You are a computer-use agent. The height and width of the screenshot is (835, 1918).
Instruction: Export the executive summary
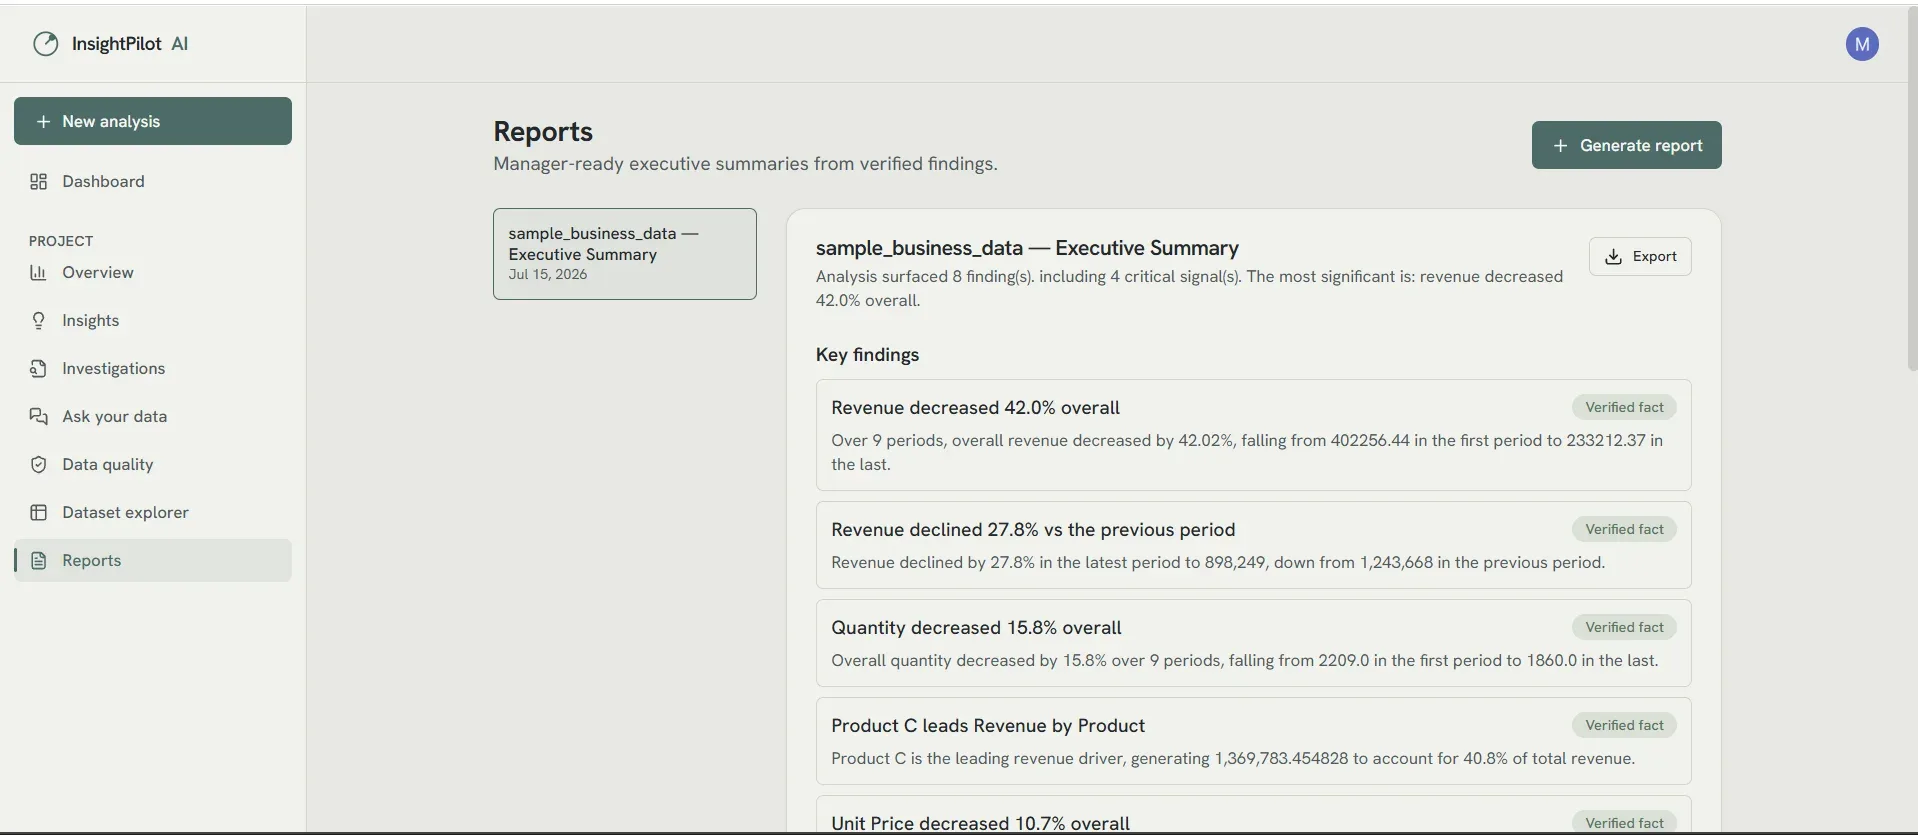click(1640, 256)
